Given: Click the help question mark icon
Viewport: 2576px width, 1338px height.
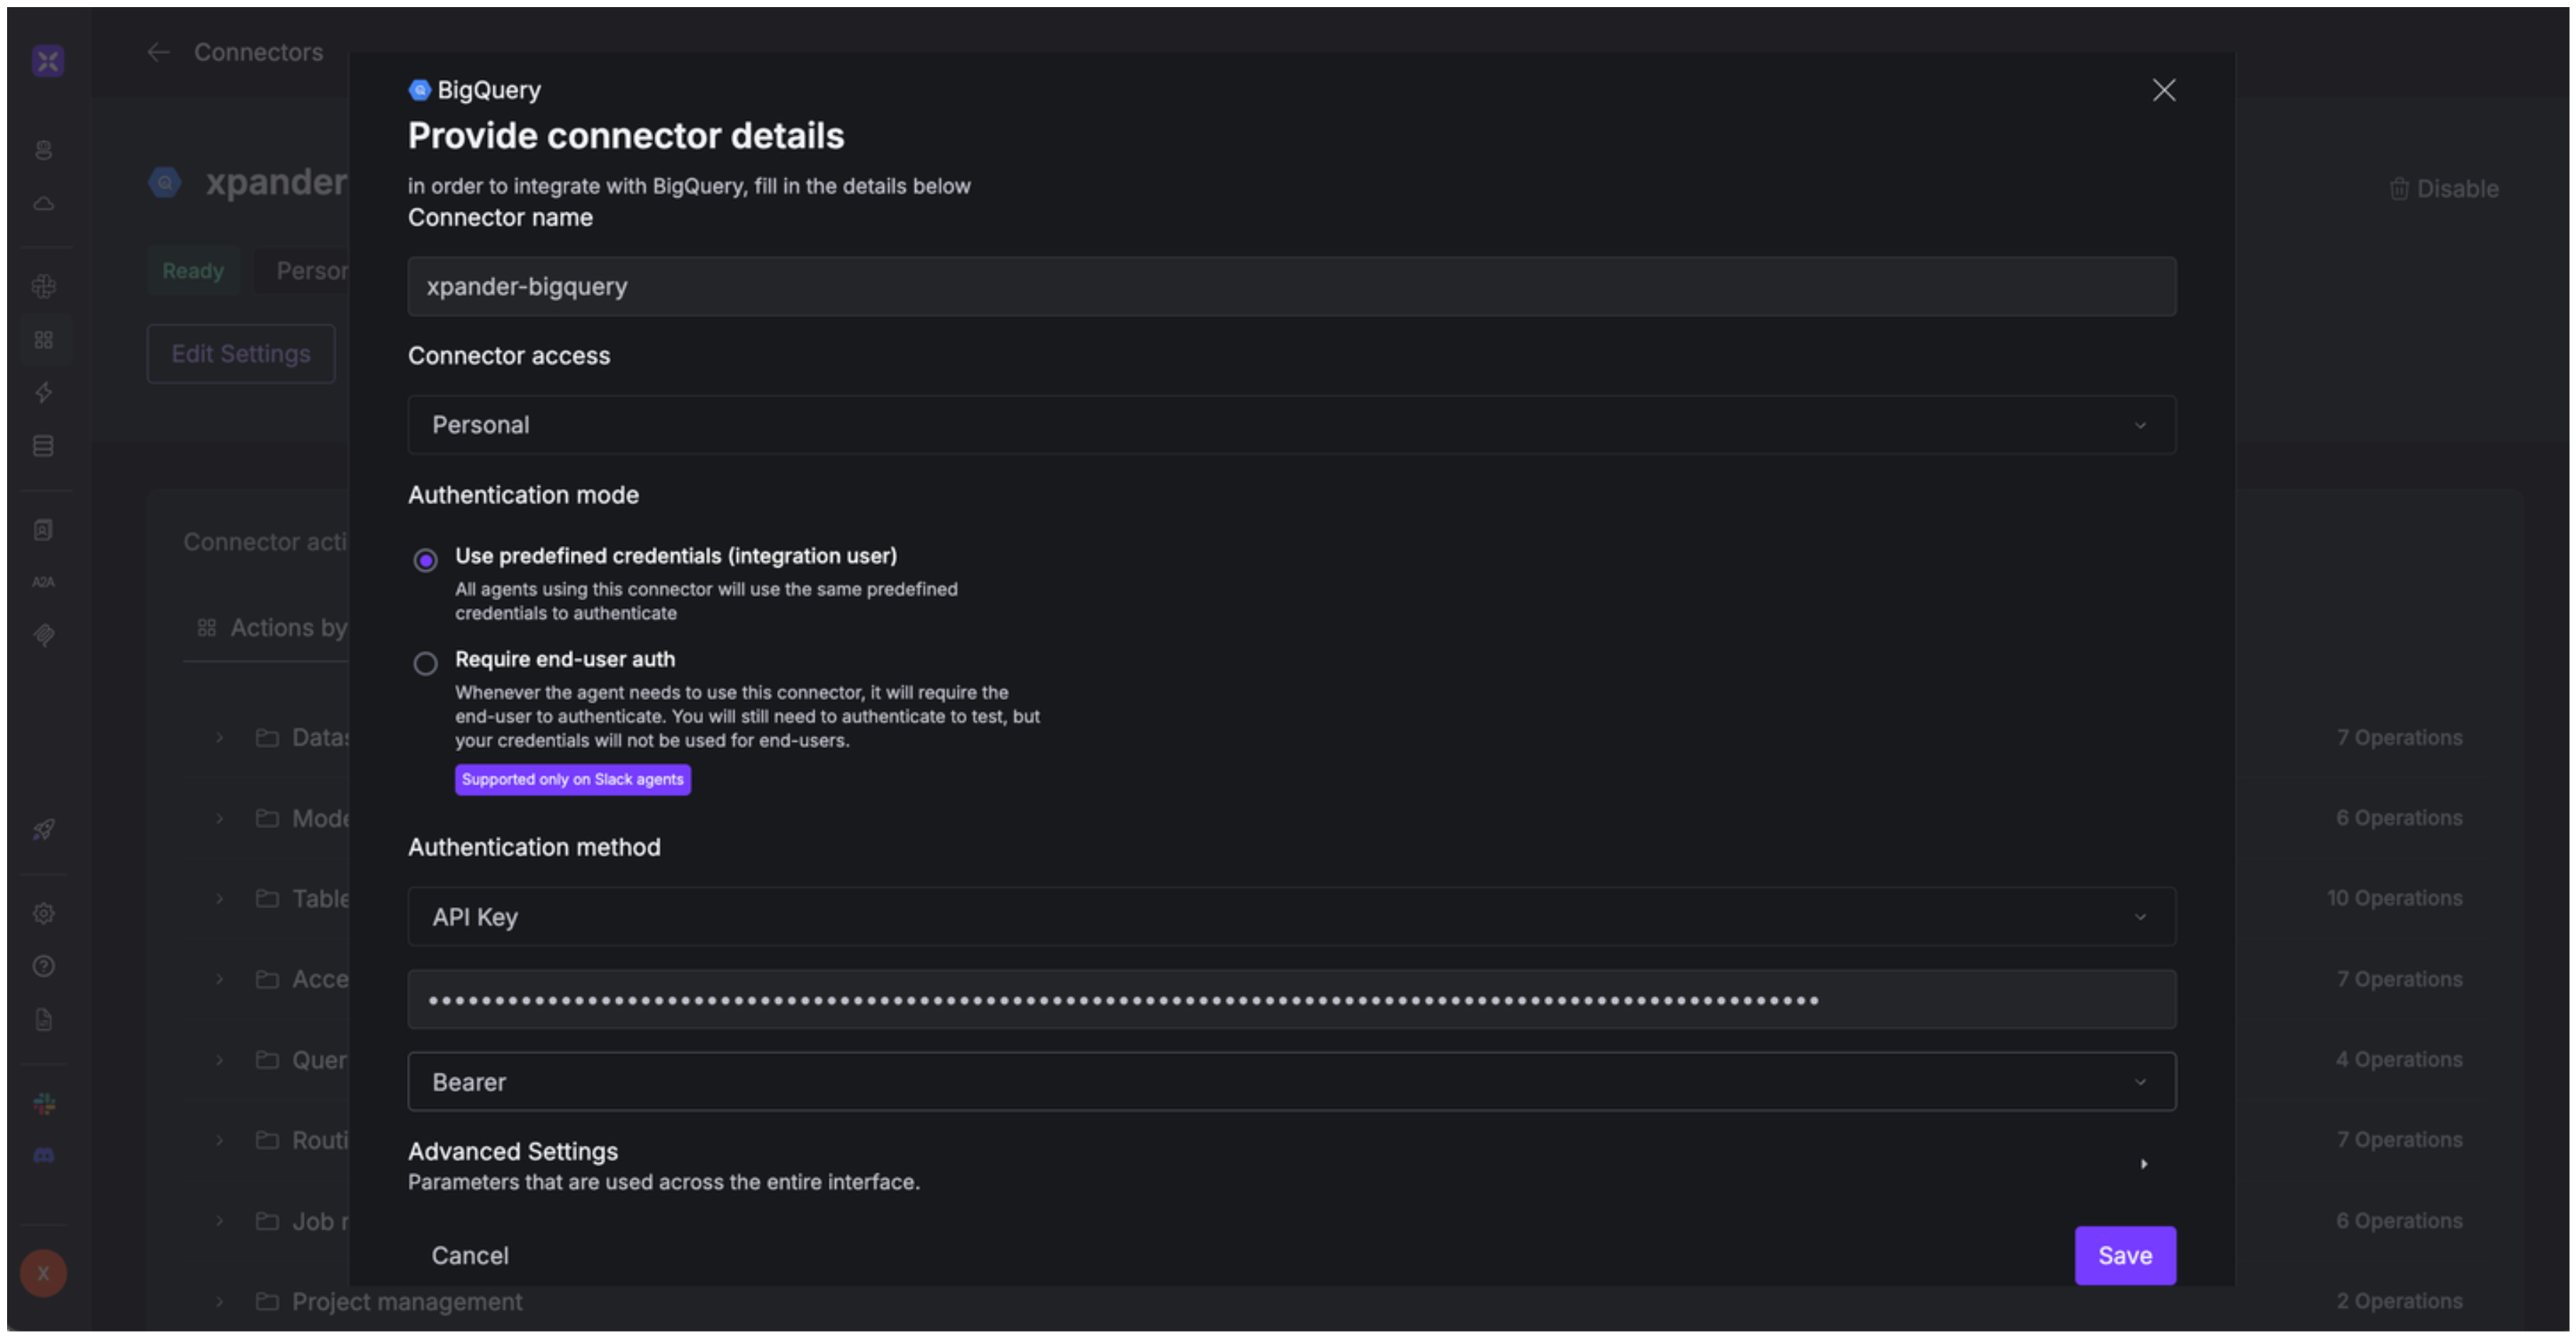Looking at the screenshot, I should [x=43, y=966].
